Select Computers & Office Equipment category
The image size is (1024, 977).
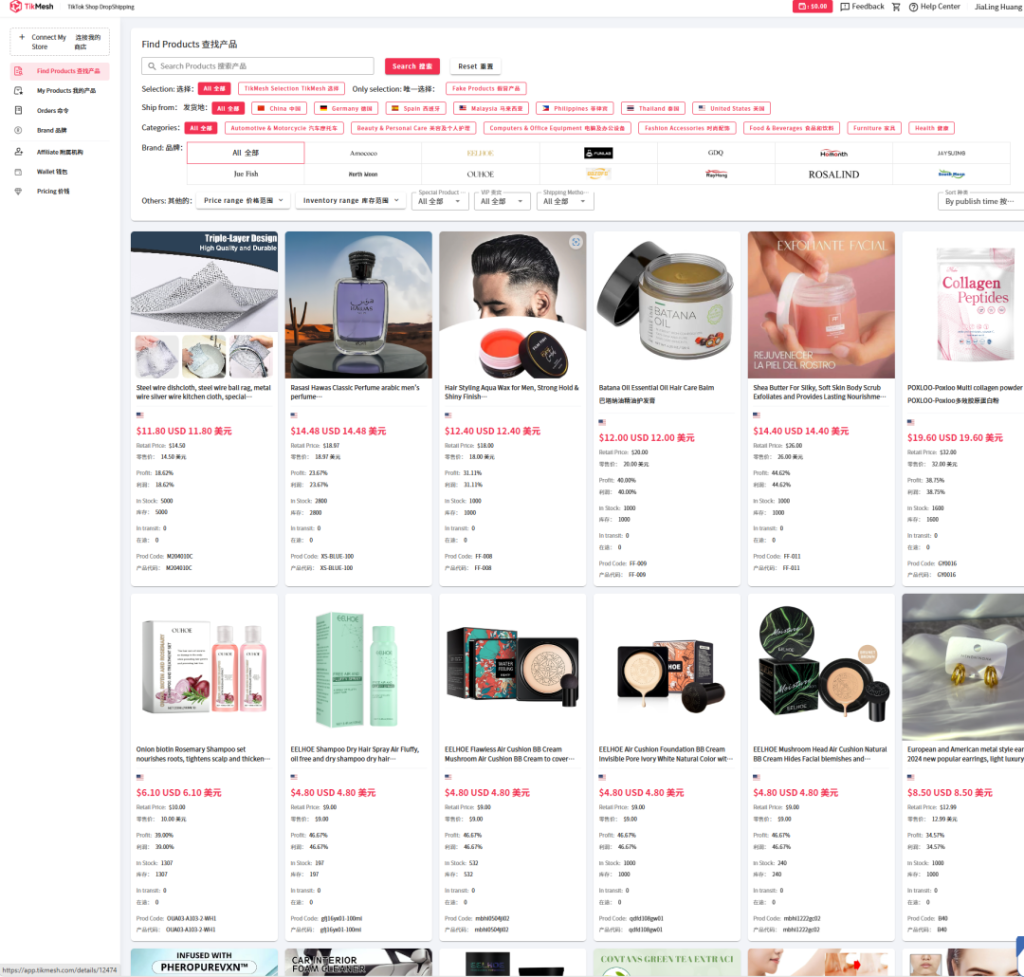click(x=557, y=128)
